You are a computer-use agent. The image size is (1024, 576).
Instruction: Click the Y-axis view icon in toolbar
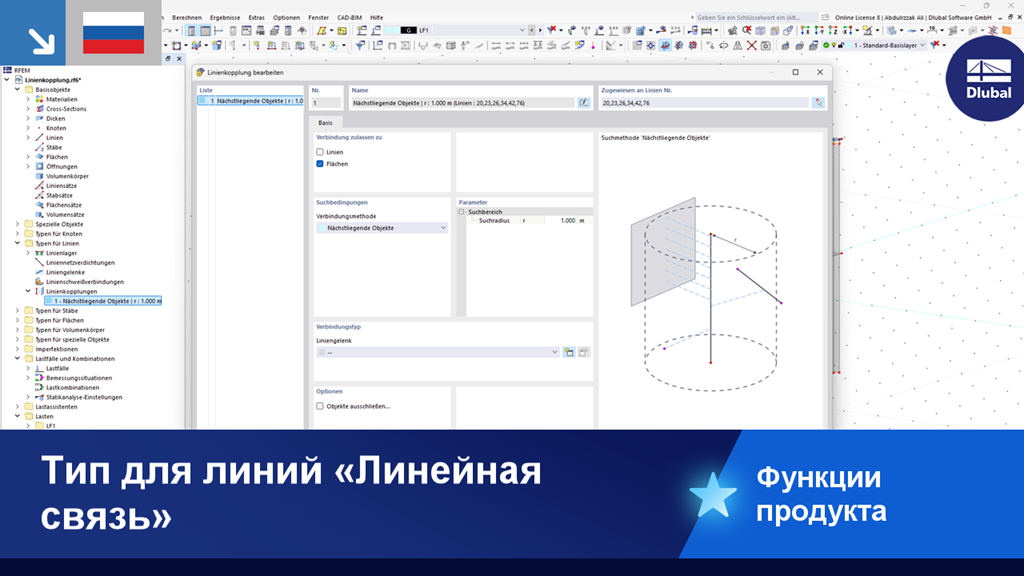pyautogui.click(x=819, y=30)
